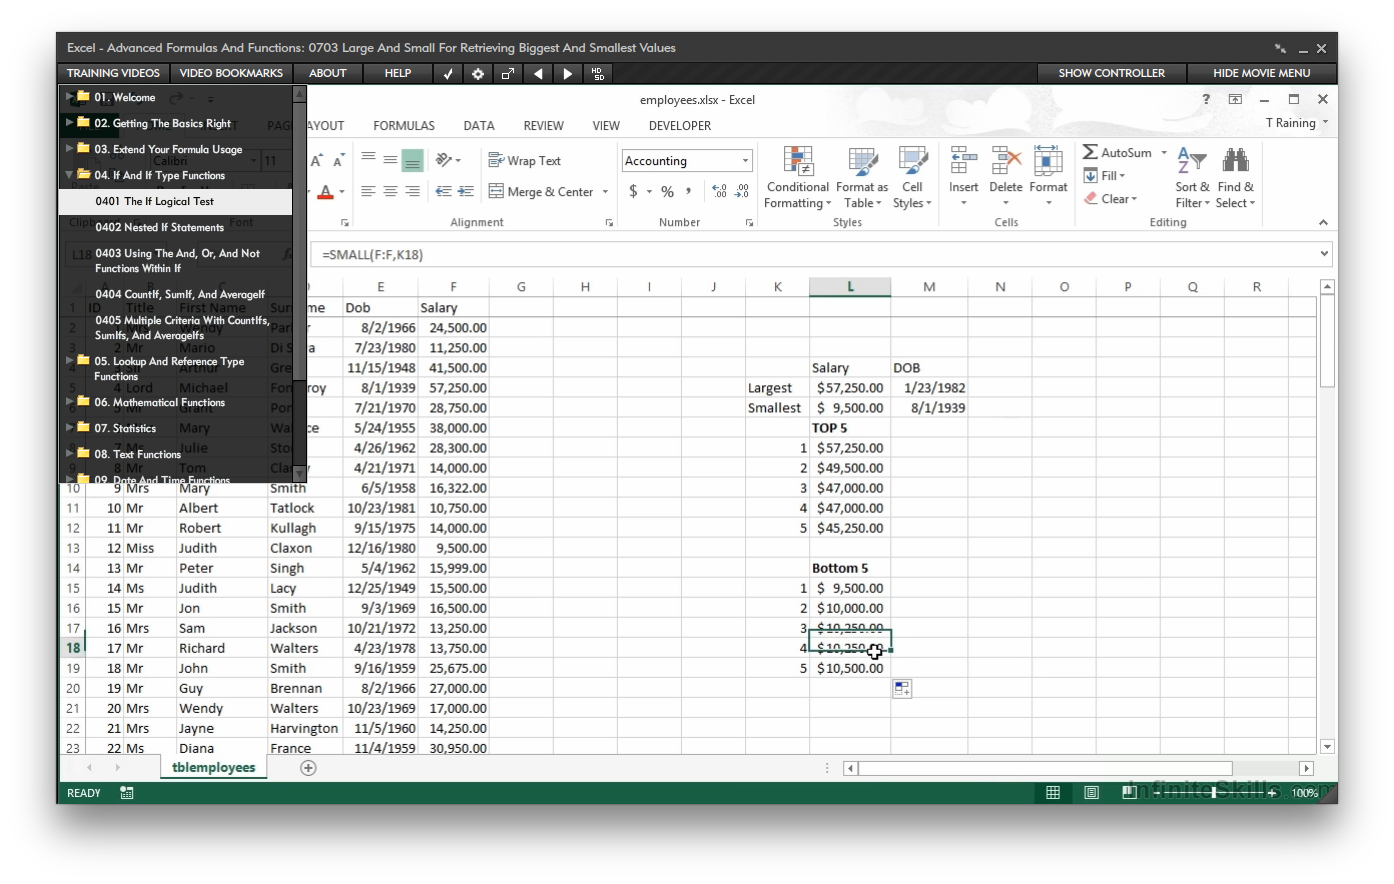This screenshot has width=1394, height=884.
Task: Open the VIDEO BOOKMARKS menu
Action: click(231, 73)
